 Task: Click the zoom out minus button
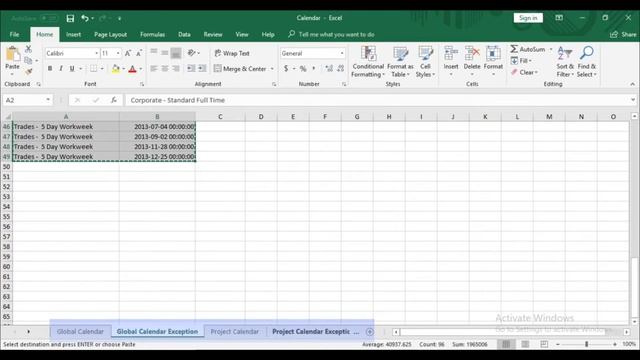[558, 344]
